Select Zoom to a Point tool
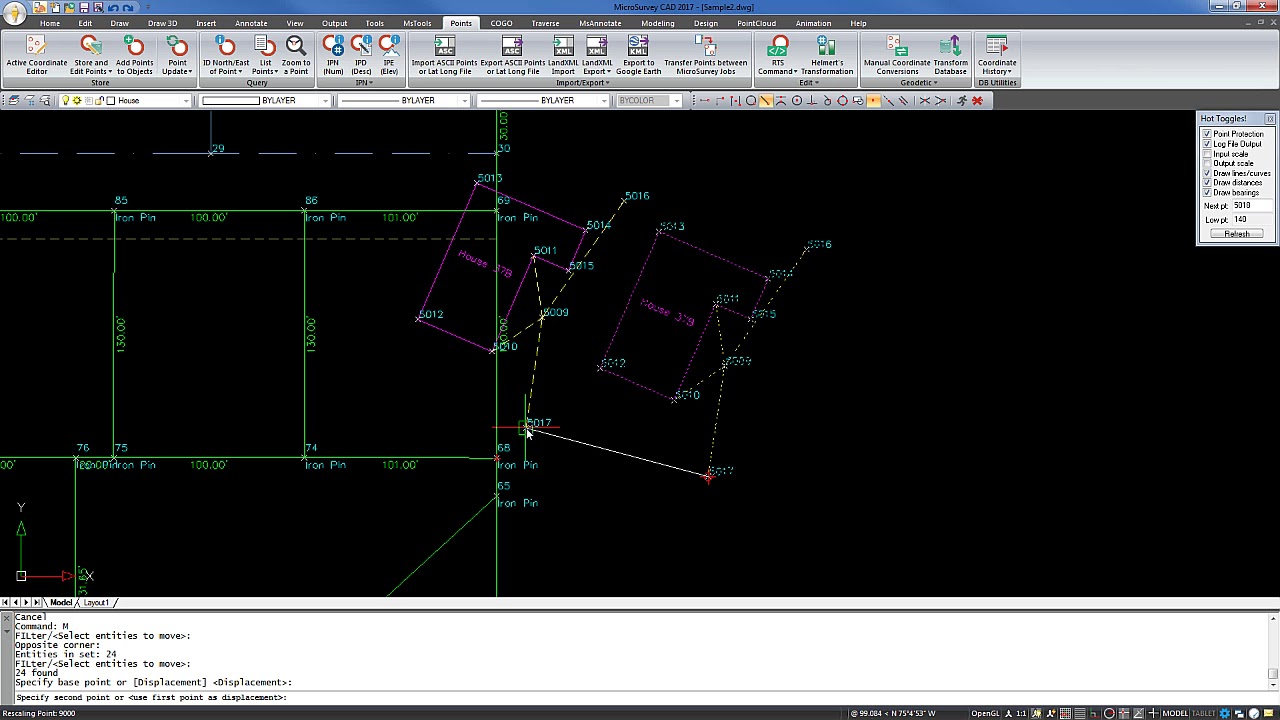The image size is (1280, 720). [x=296, y=55]
